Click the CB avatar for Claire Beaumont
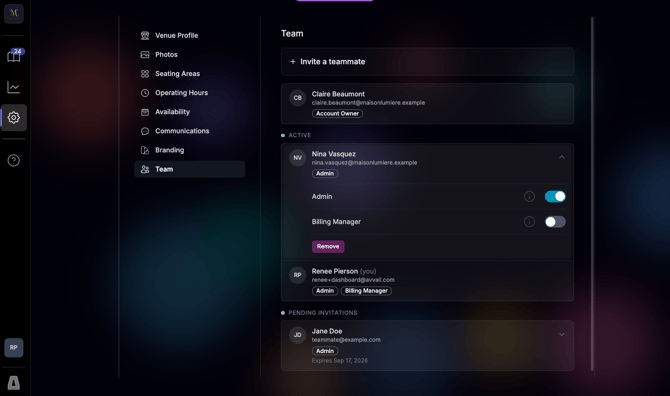Viewport: 670px width, 396px height. [x=297, y=98]
